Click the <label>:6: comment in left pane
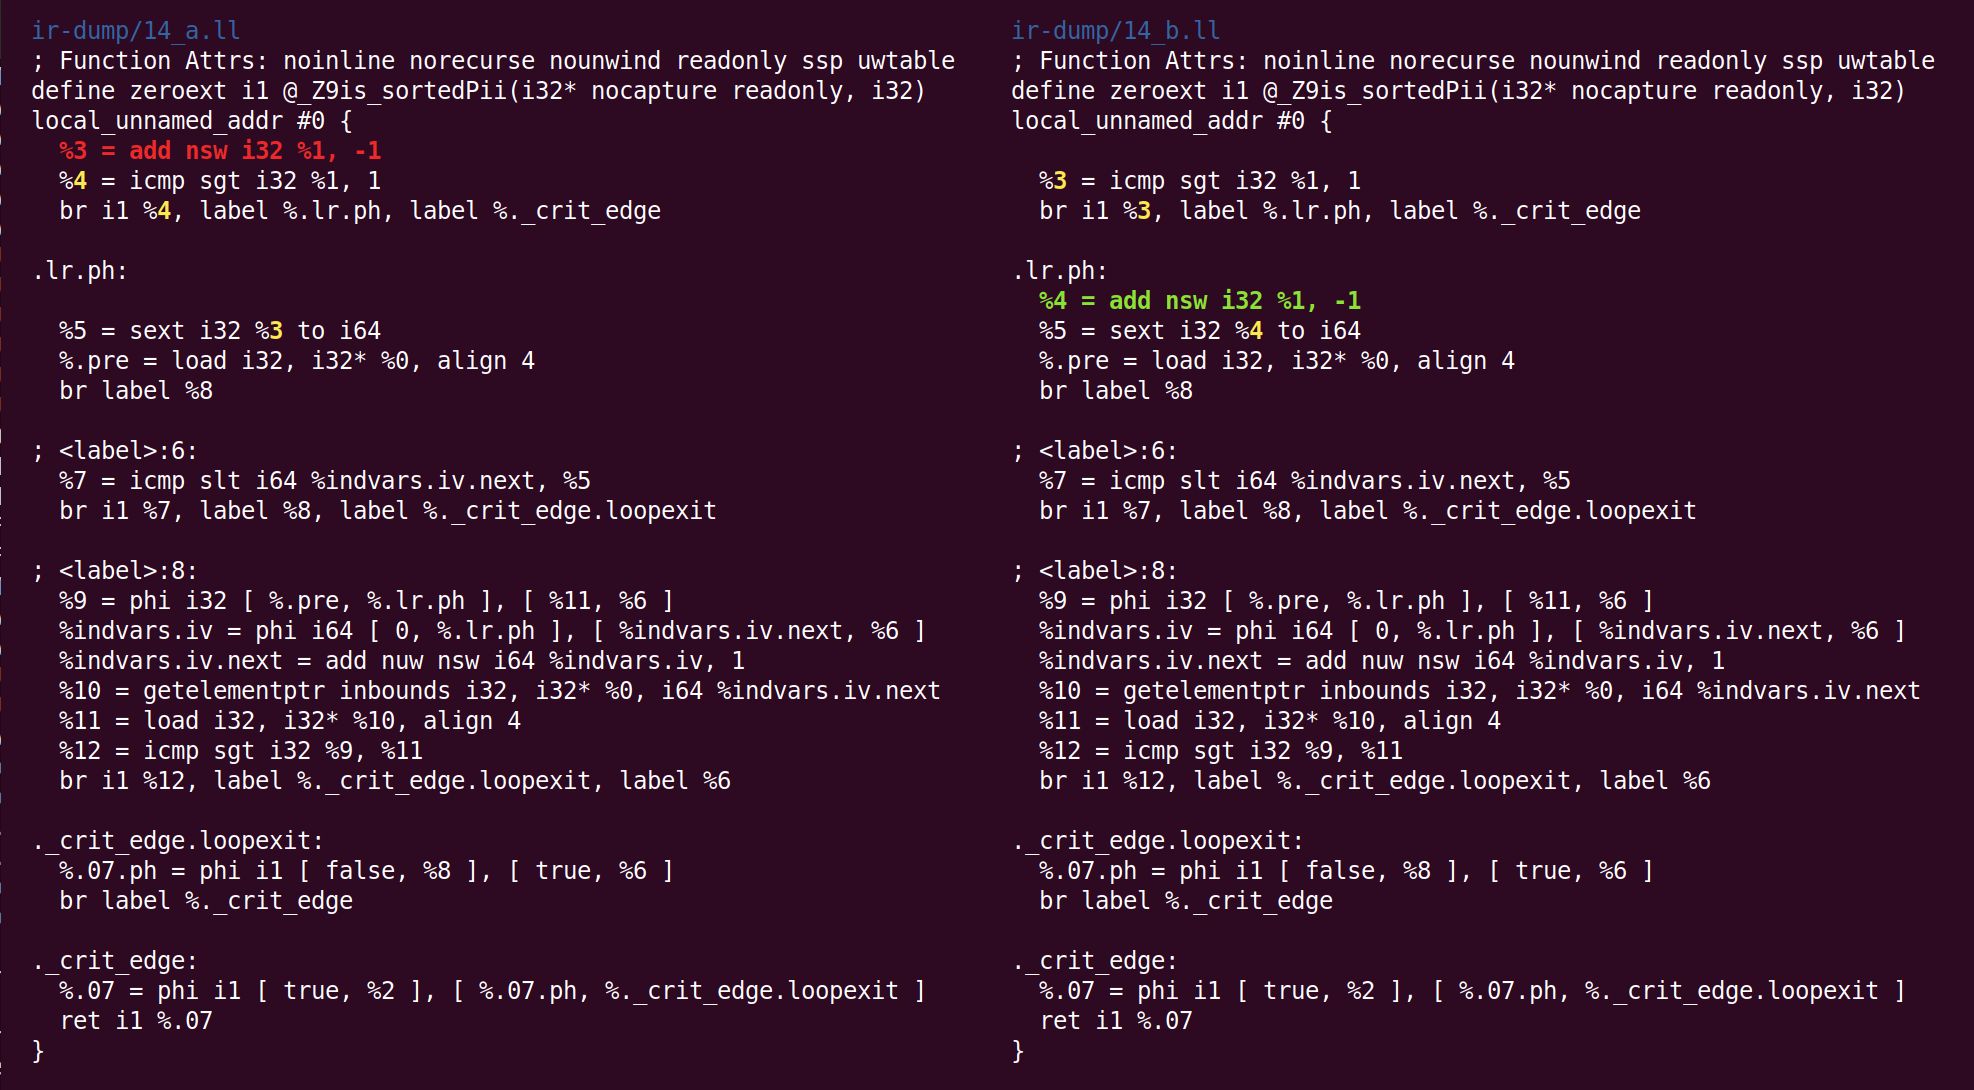This screenshot has width=1974, height=1090. tap(115, 451)
